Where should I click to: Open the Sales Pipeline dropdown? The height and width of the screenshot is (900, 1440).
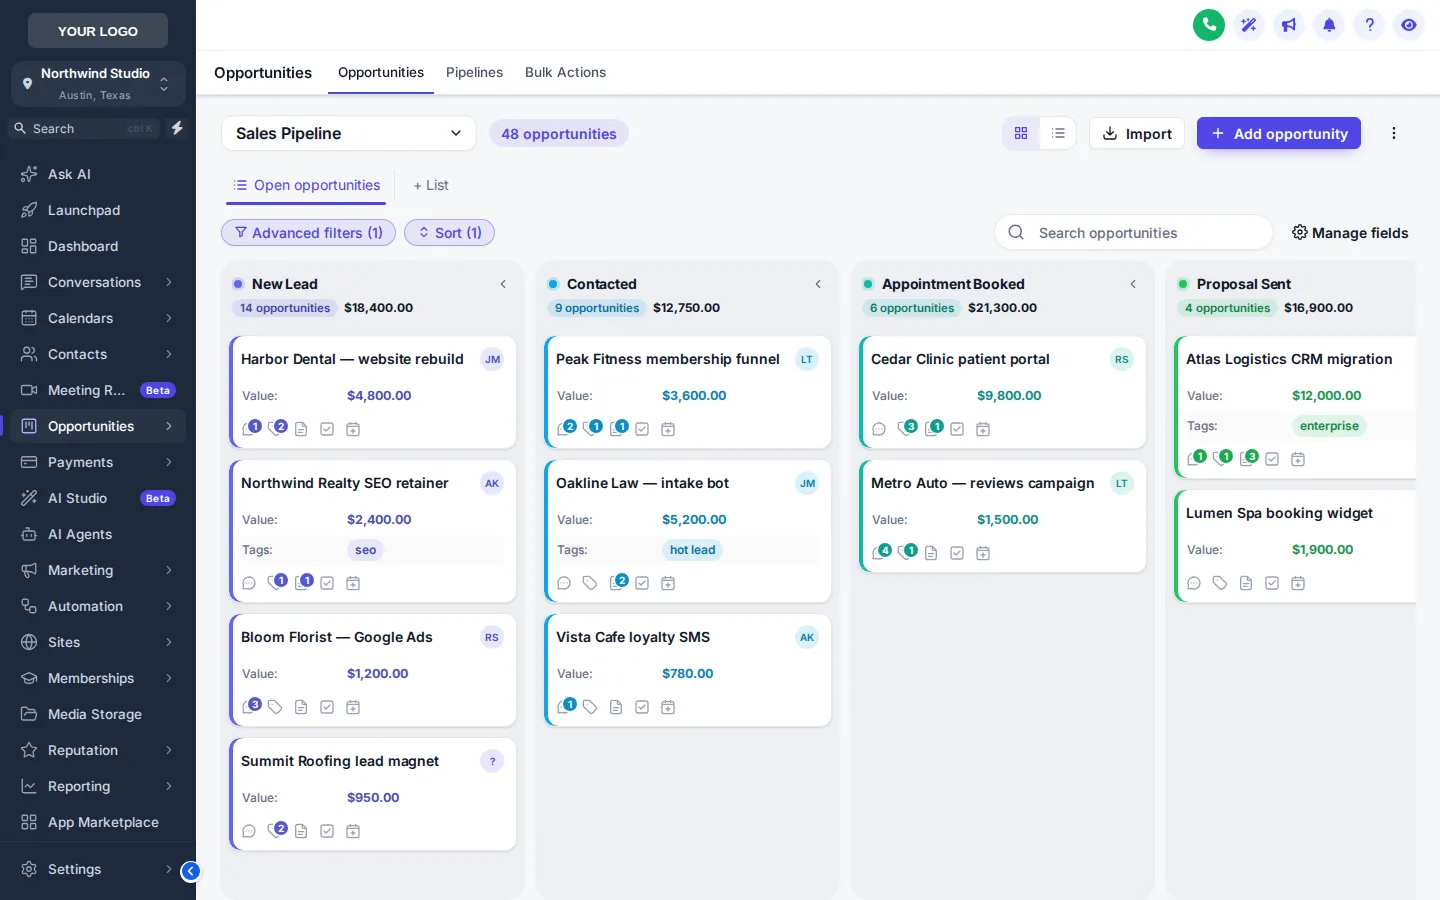click(348, 133)
